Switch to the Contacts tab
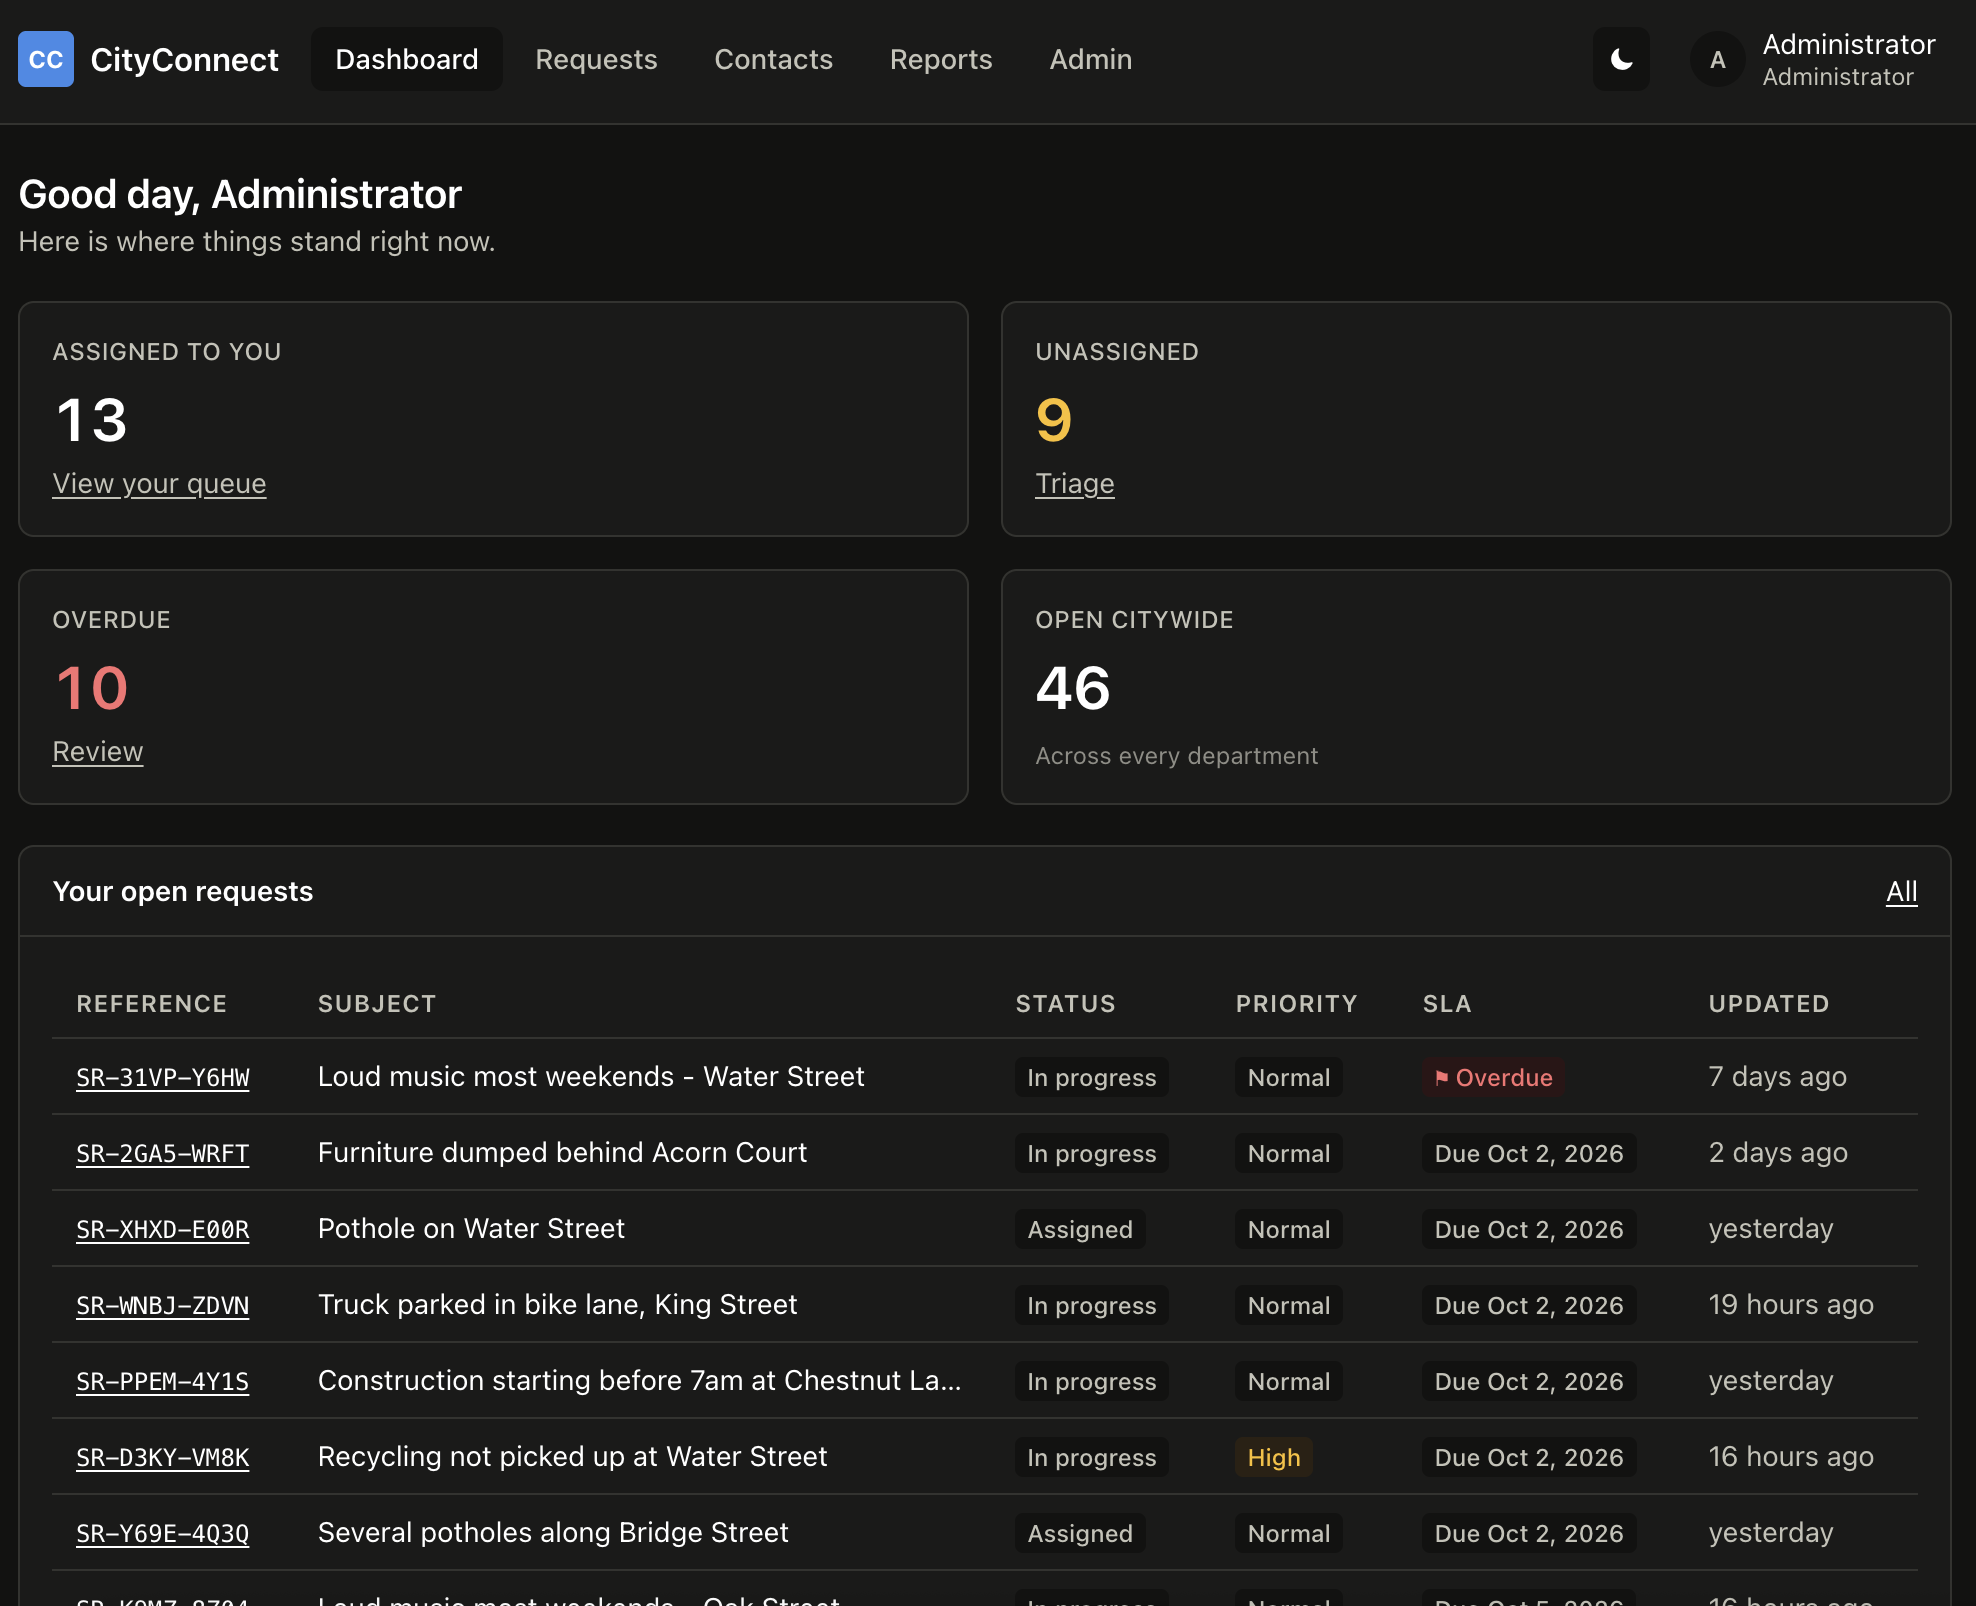The height and width of the screenshot is (1606, 1976). pyautogui.click(x=773, y=59)
